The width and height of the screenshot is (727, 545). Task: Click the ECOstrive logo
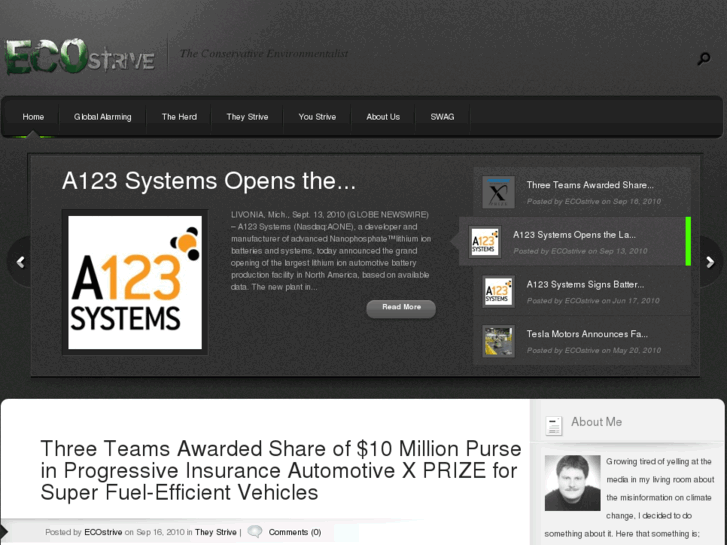point(80,57)
